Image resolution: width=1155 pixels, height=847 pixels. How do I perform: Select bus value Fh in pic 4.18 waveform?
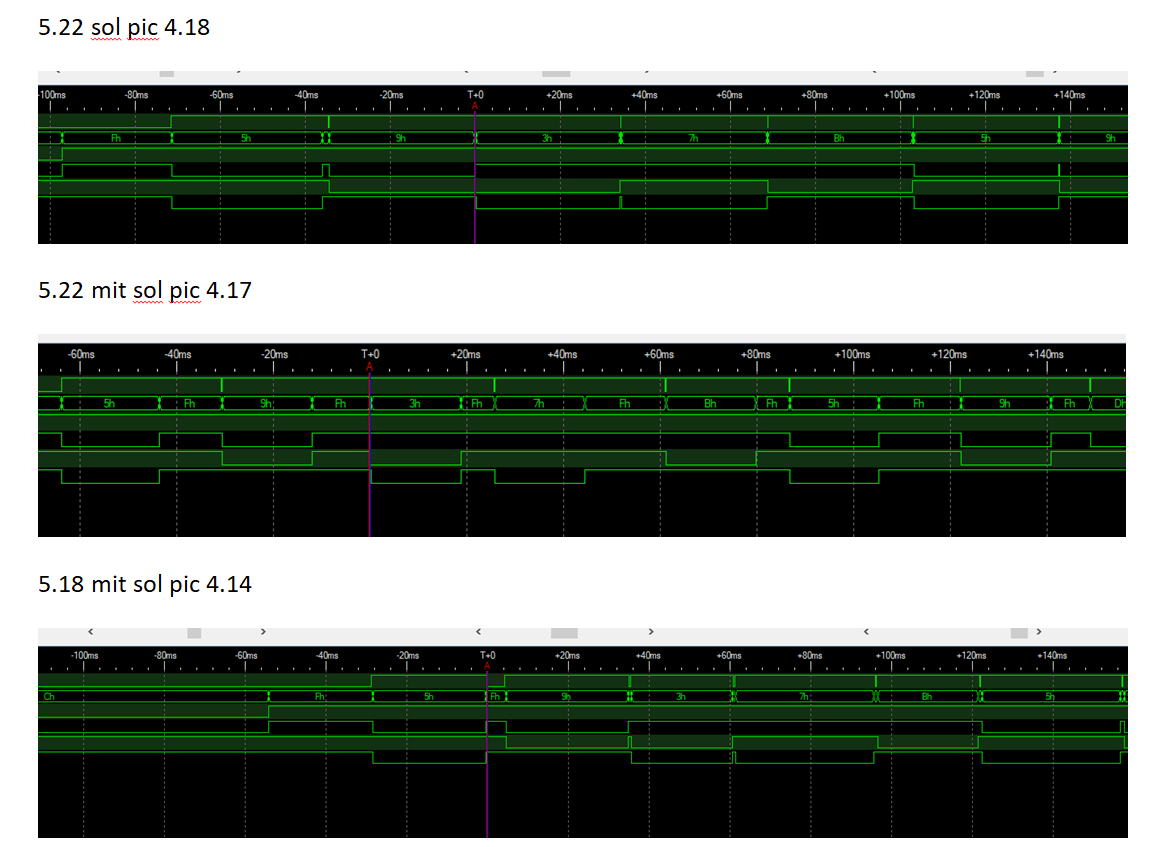point(116,138)
